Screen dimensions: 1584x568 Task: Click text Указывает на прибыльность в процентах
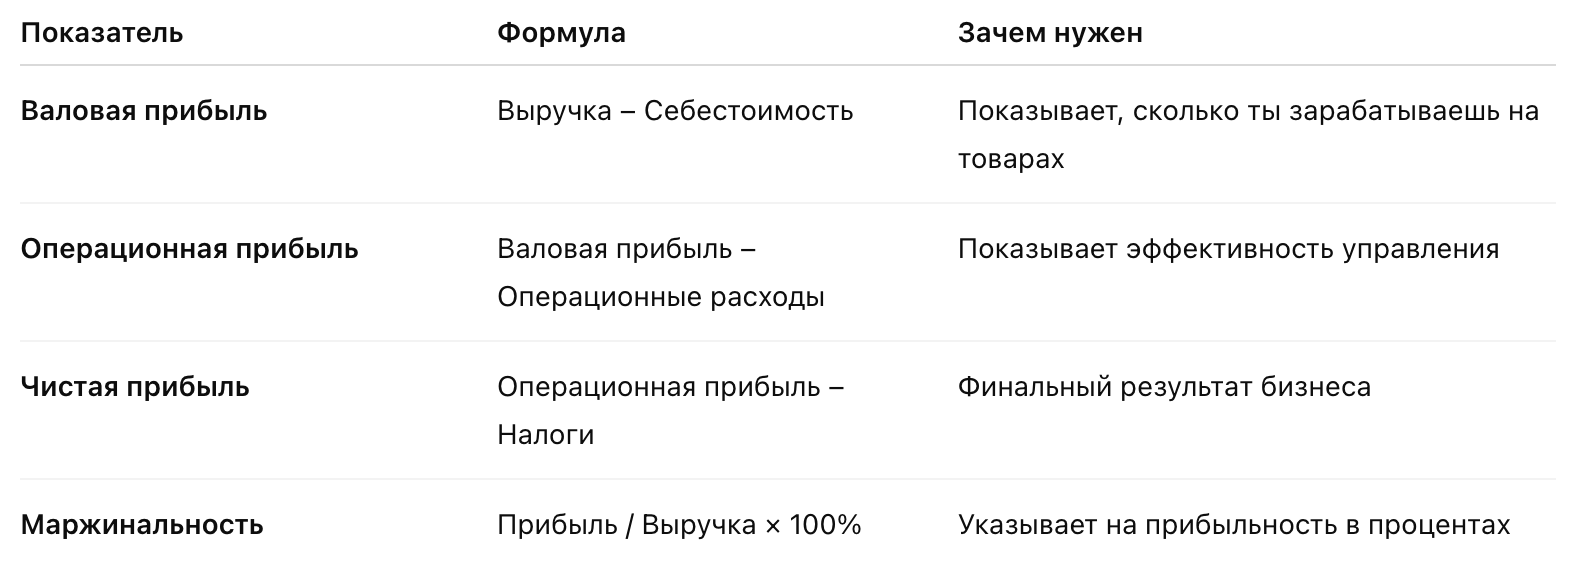(1234, 525)
